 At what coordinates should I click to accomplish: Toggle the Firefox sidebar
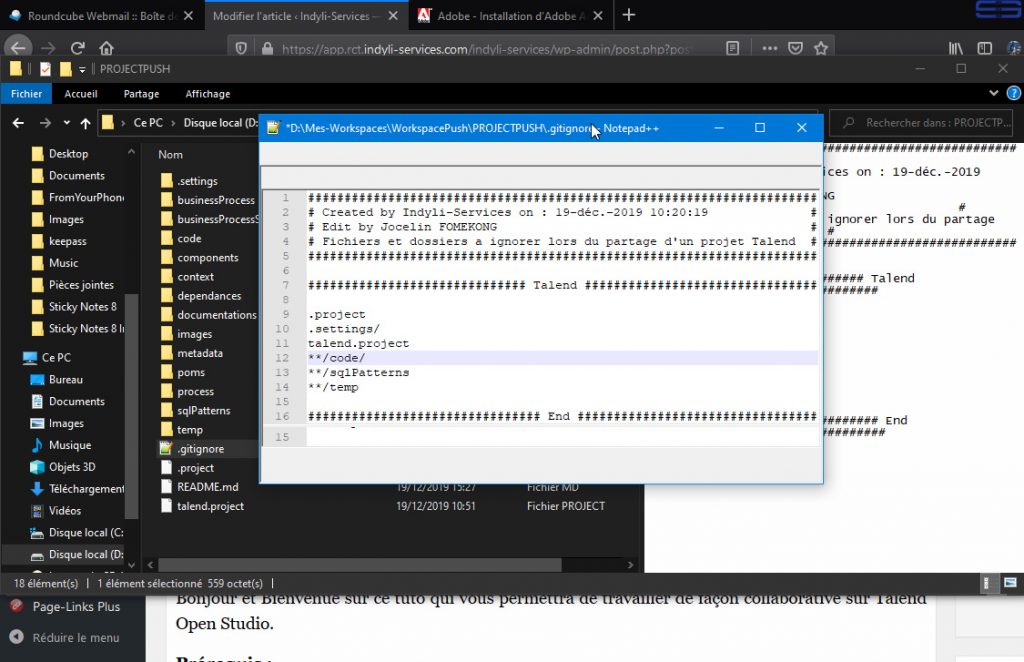(984, 48)
